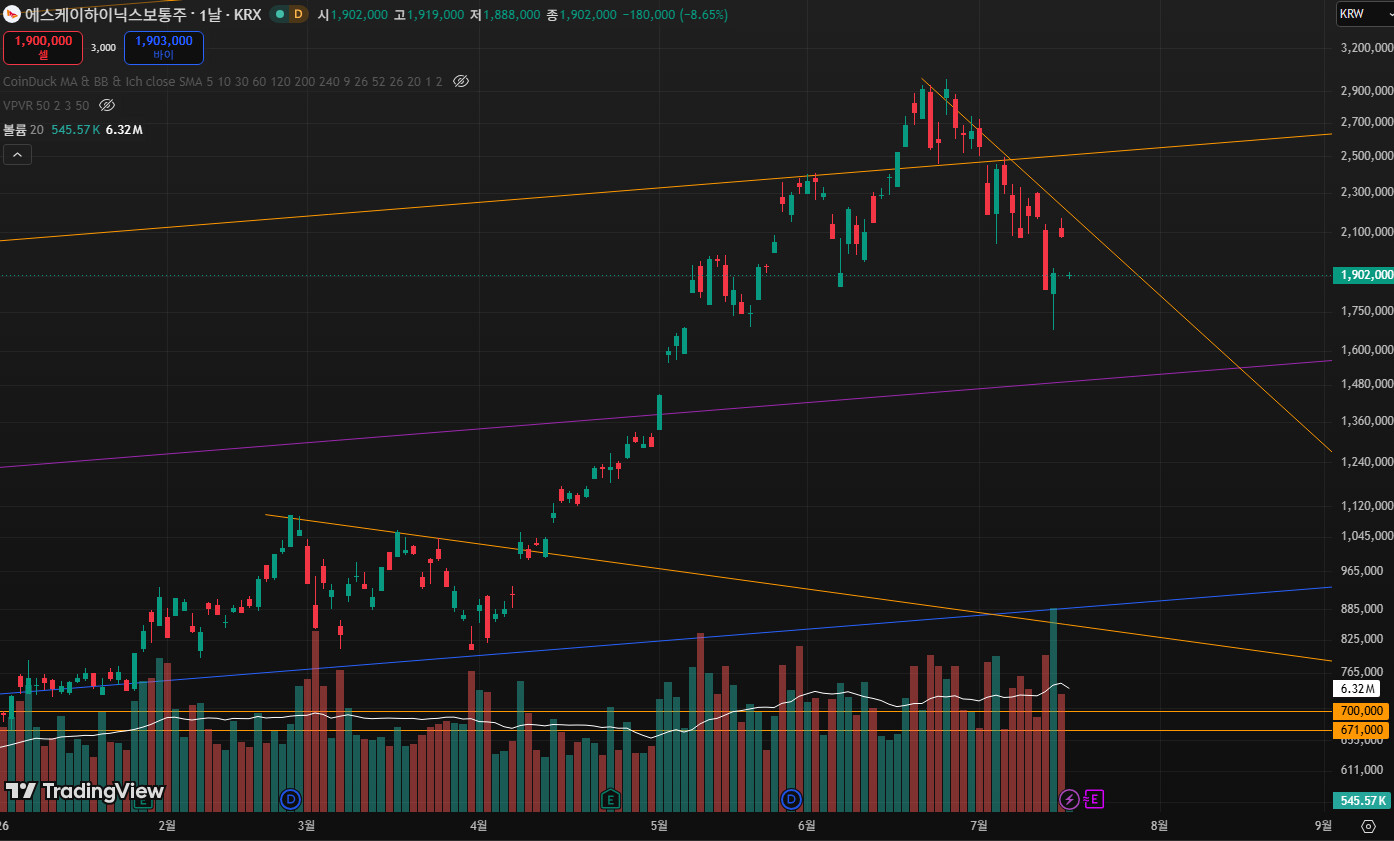
Task: Select the orange 700,000 price line label
Action: [1360, 711]
